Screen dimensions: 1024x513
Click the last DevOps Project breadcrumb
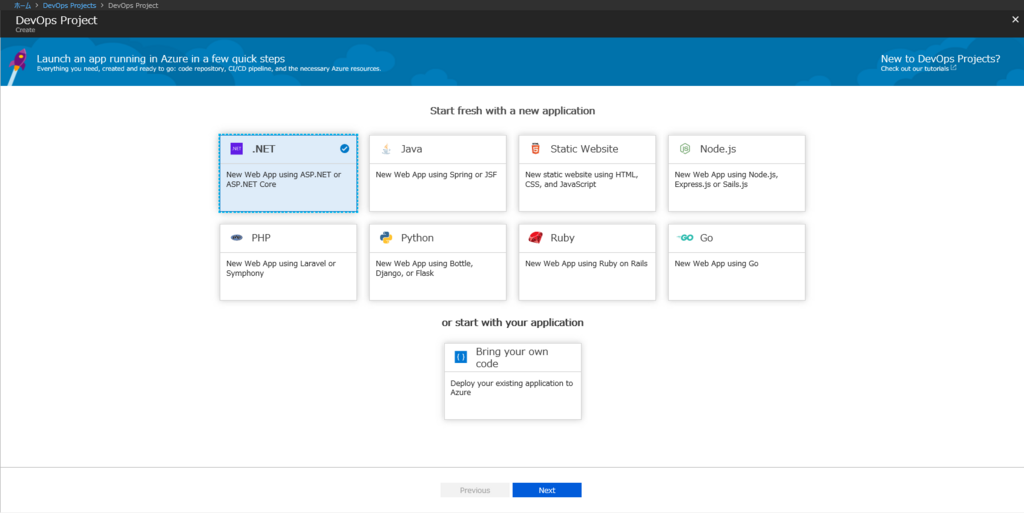(x=133, y=5)
